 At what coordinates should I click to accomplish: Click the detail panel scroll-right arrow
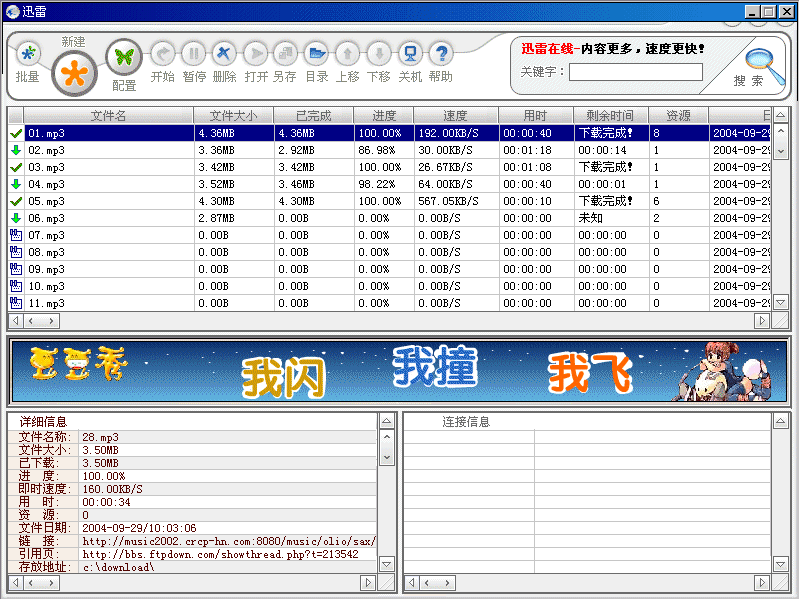tap(368, 583)
